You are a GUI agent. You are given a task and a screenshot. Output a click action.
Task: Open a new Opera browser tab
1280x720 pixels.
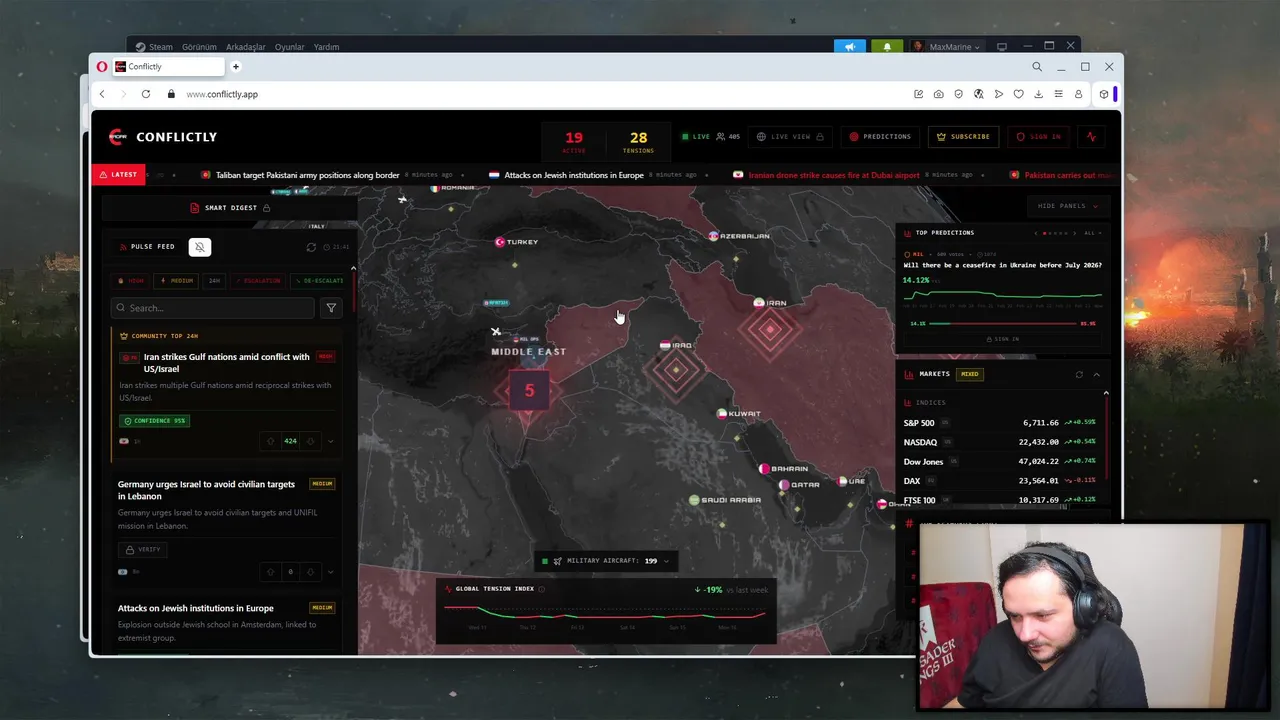tap(236, 67)
